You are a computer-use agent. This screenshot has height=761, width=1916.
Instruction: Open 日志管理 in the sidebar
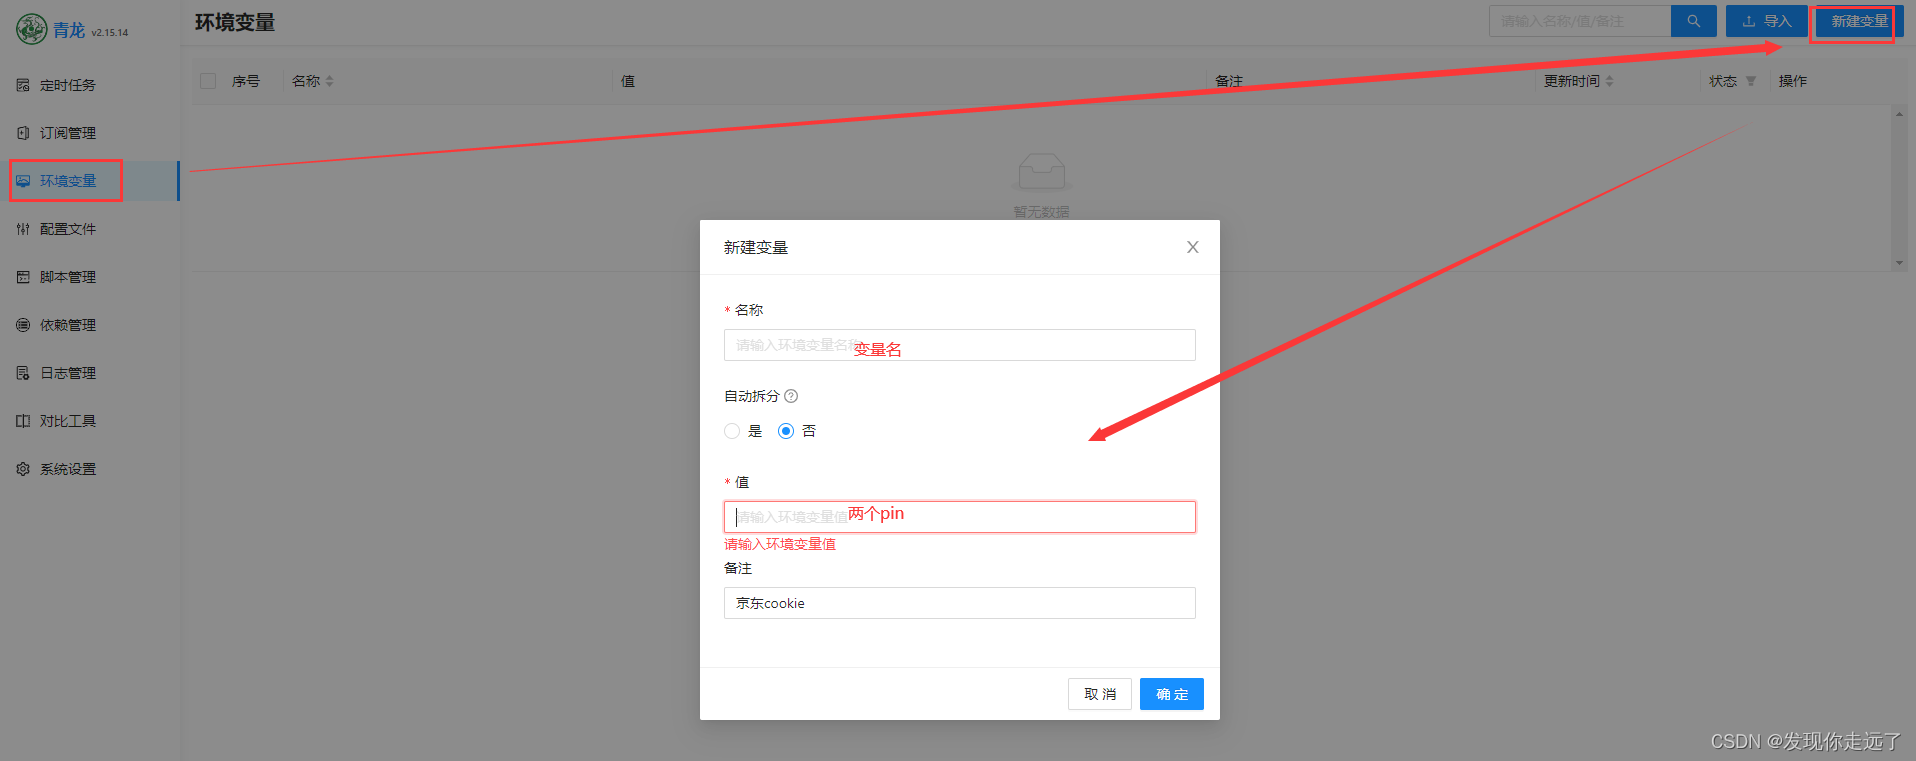point(67,373)
